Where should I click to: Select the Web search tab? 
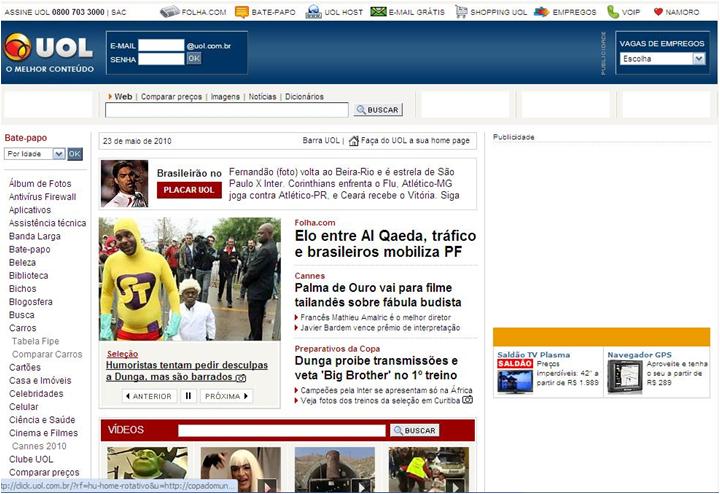click(123, 96)
